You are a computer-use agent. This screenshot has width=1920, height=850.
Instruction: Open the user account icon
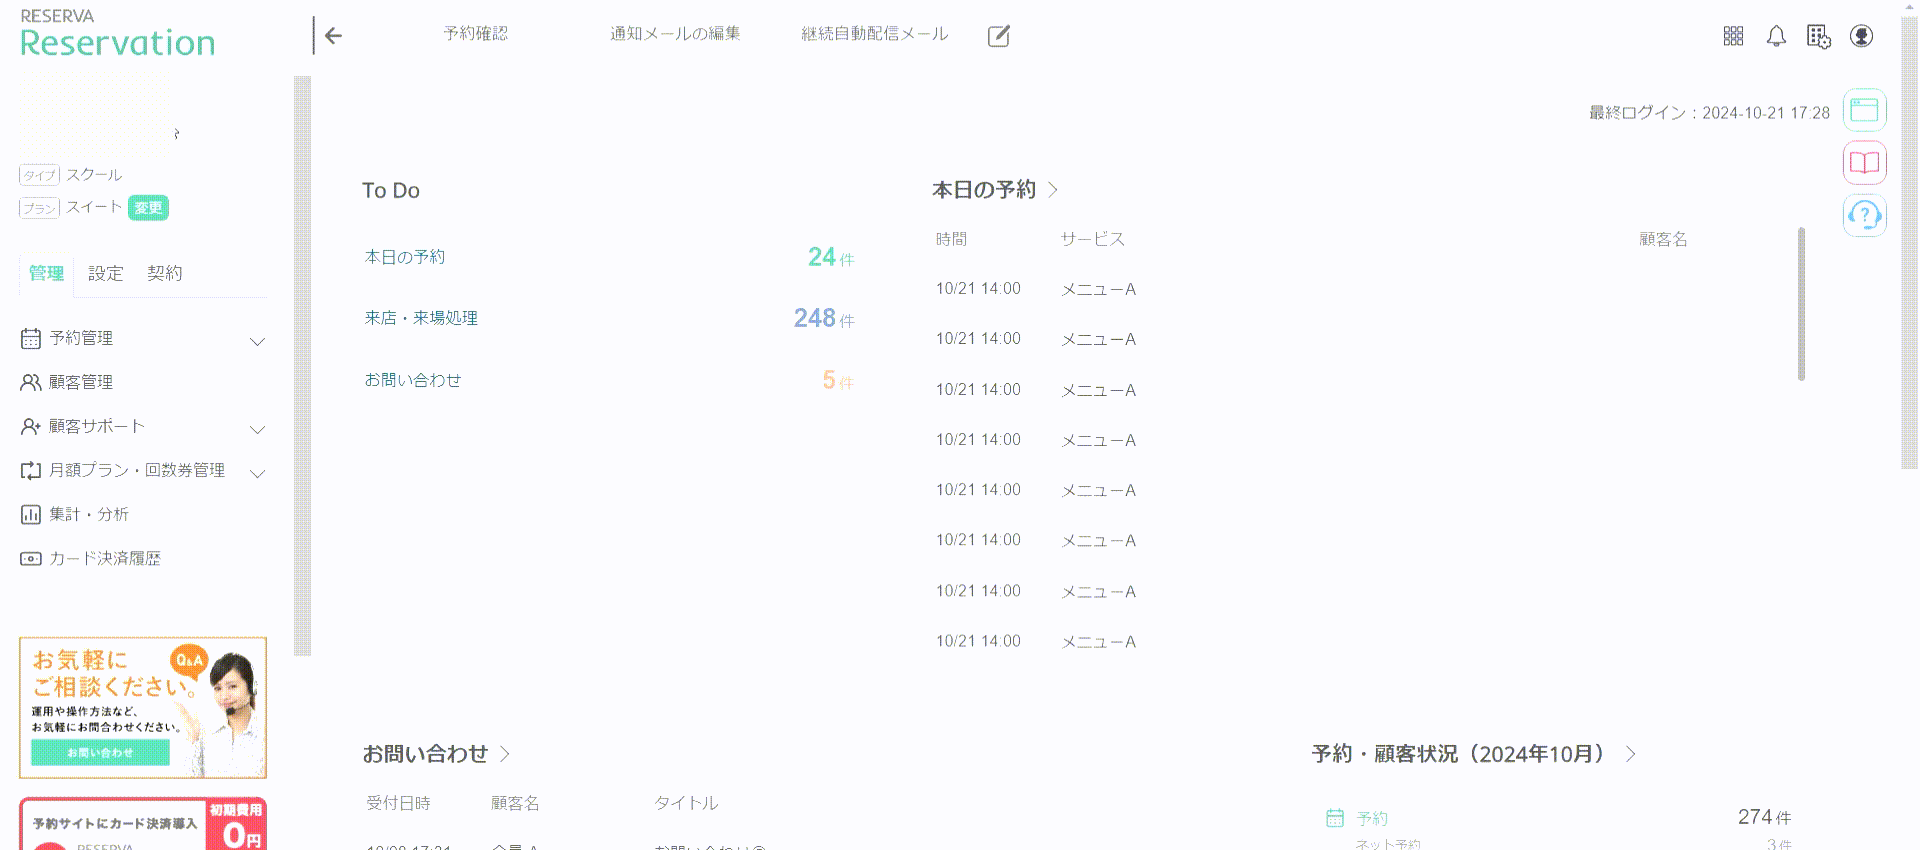coord(1861,36)
